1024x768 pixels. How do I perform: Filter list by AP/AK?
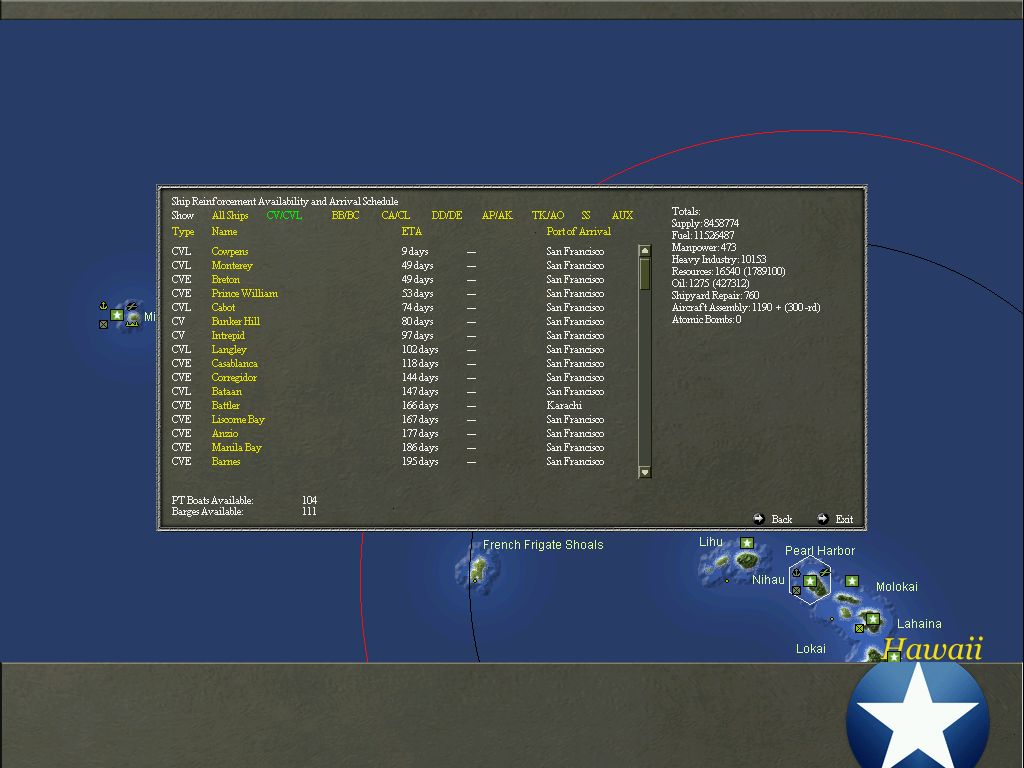[497, 216]
